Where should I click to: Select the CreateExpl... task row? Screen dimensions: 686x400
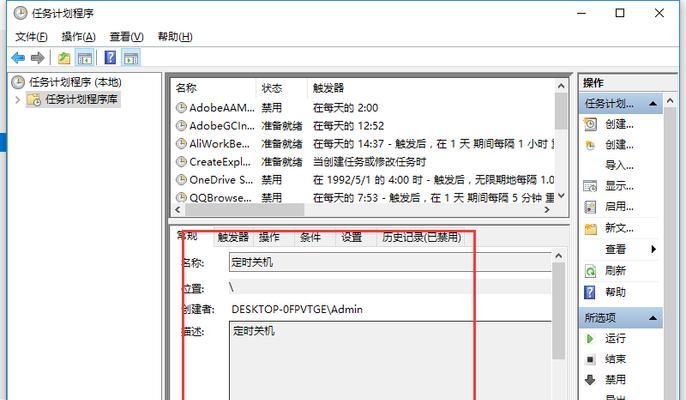tap(364, 162)
